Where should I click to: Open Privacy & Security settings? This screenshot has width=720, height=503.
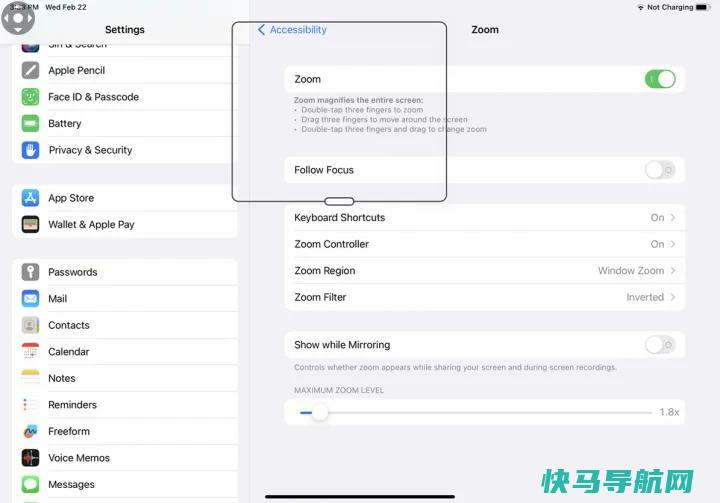point(125,150)
